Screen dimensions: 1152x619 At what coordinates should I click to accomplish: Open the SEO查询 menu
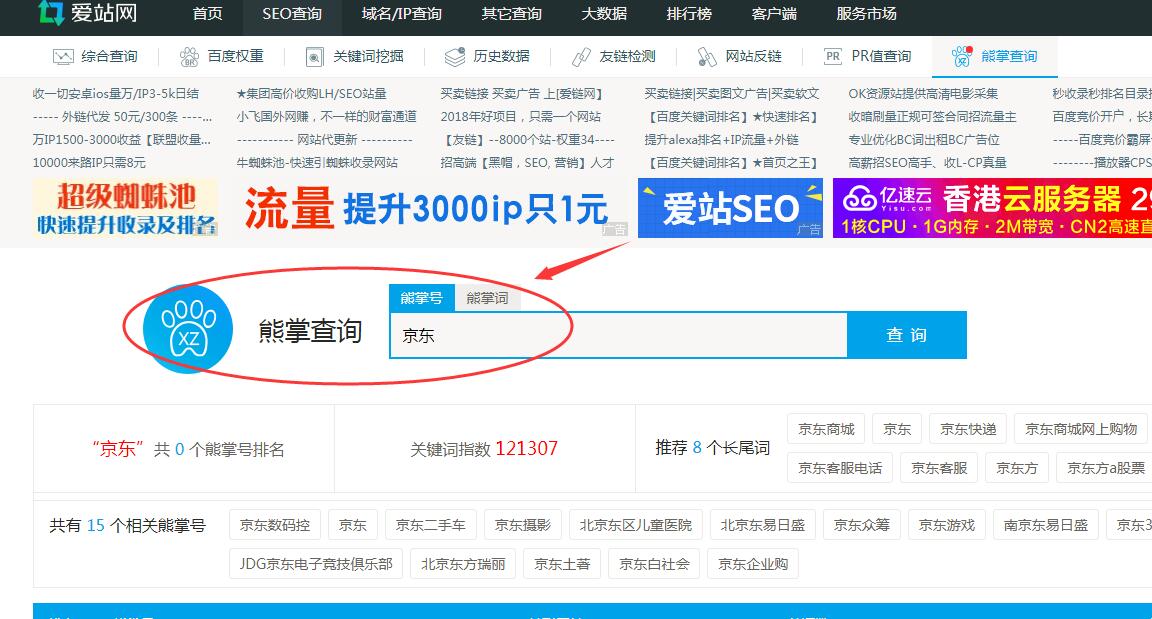point(292,14)
